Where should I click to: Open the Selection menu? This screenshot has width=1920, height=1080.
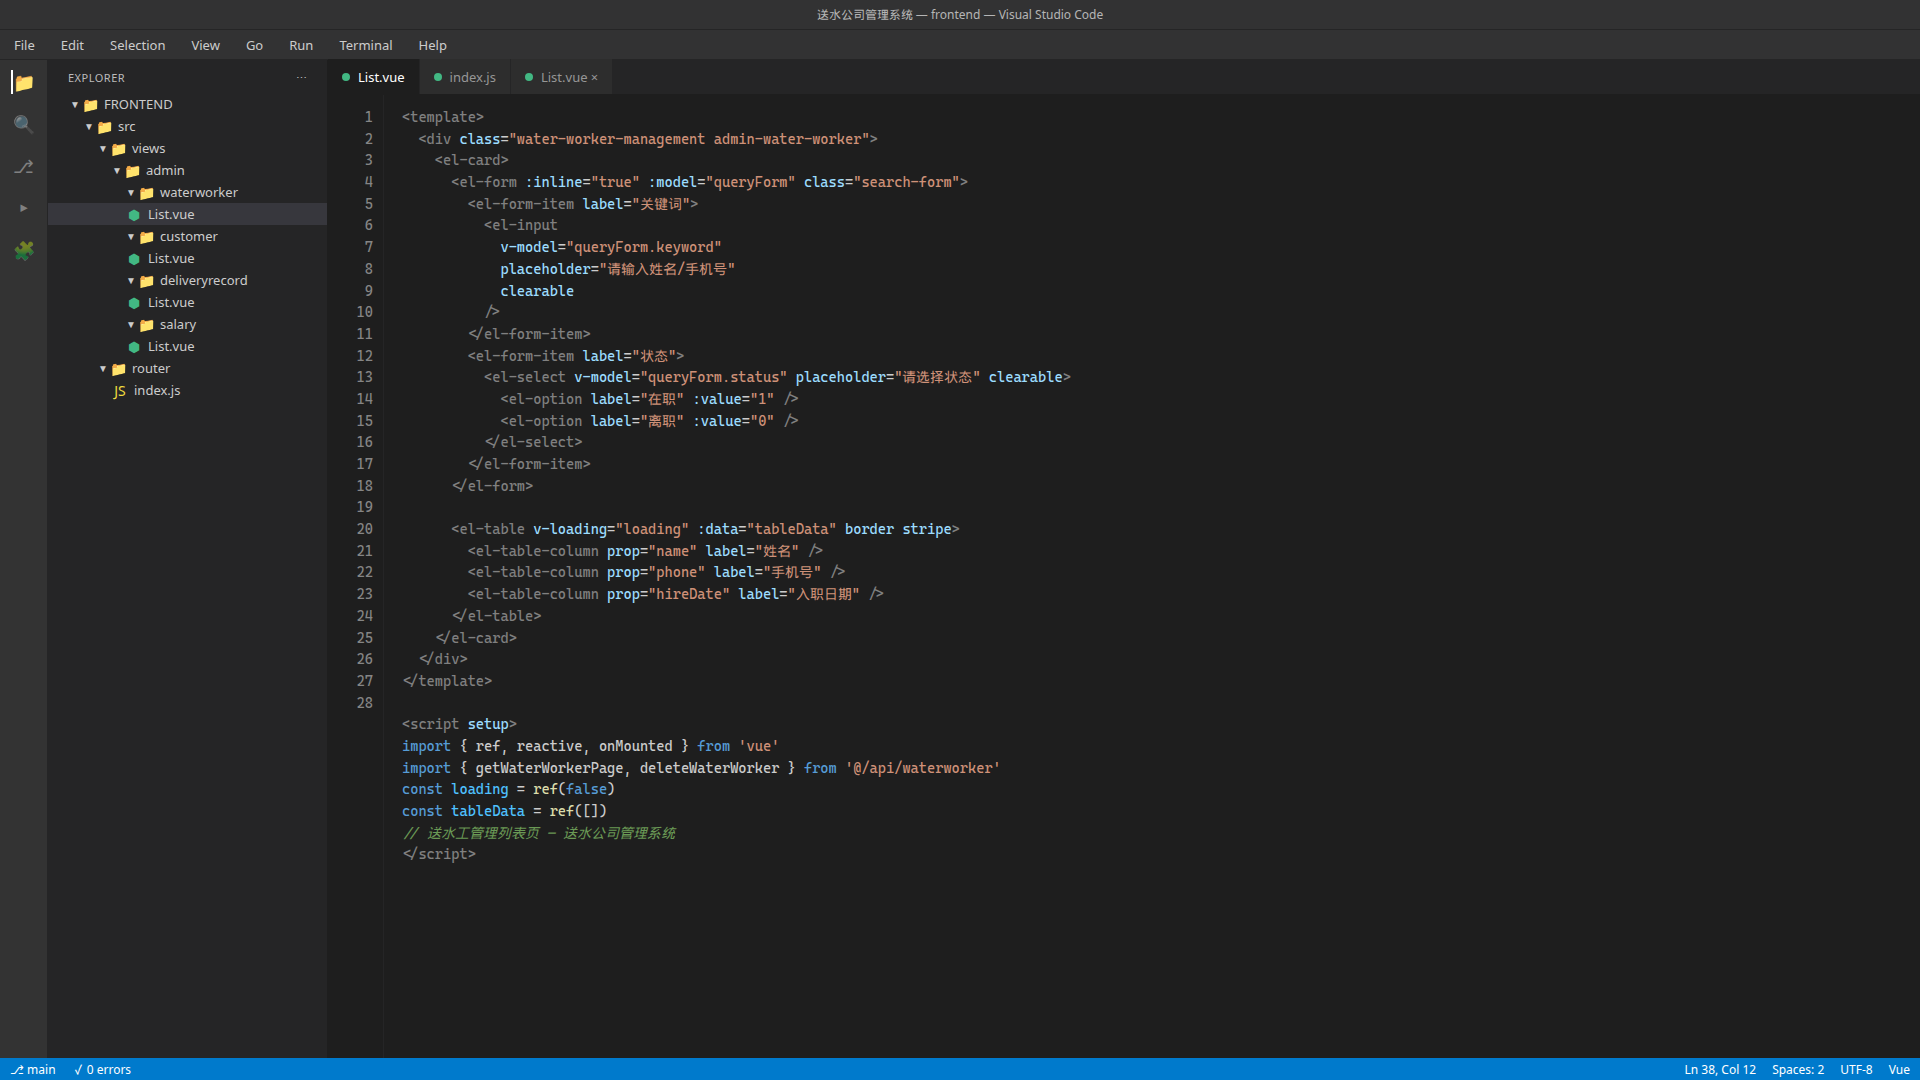137,46
